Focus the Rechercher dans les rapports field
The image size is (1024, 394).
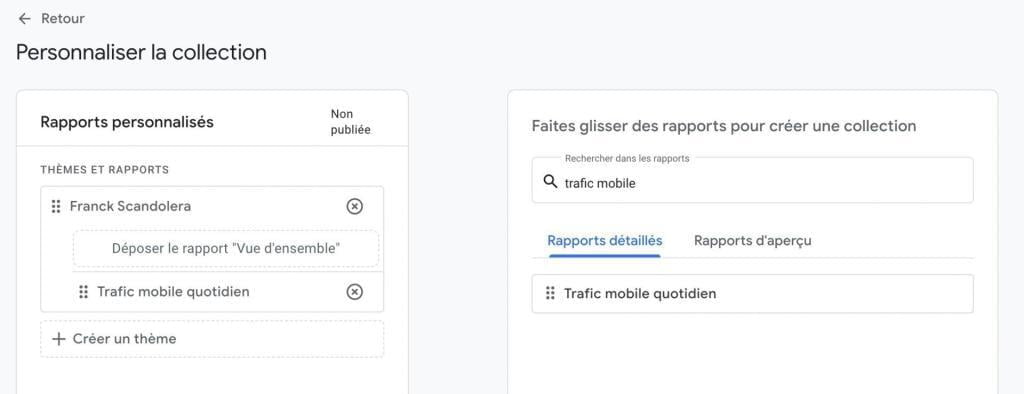point(752,180)
